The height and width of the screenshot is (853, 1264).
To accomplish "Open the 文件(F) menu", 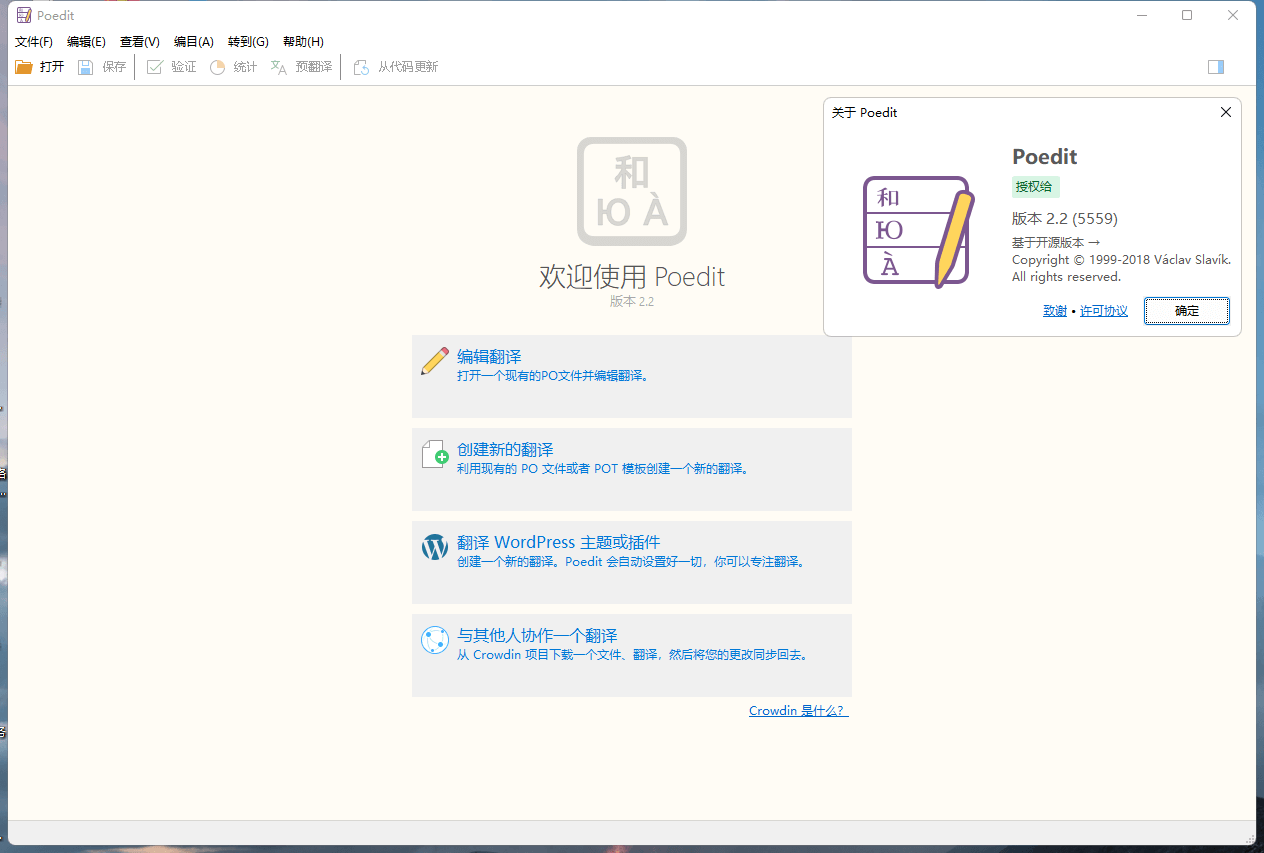I will pyautogui.click(x=34, y=42).
